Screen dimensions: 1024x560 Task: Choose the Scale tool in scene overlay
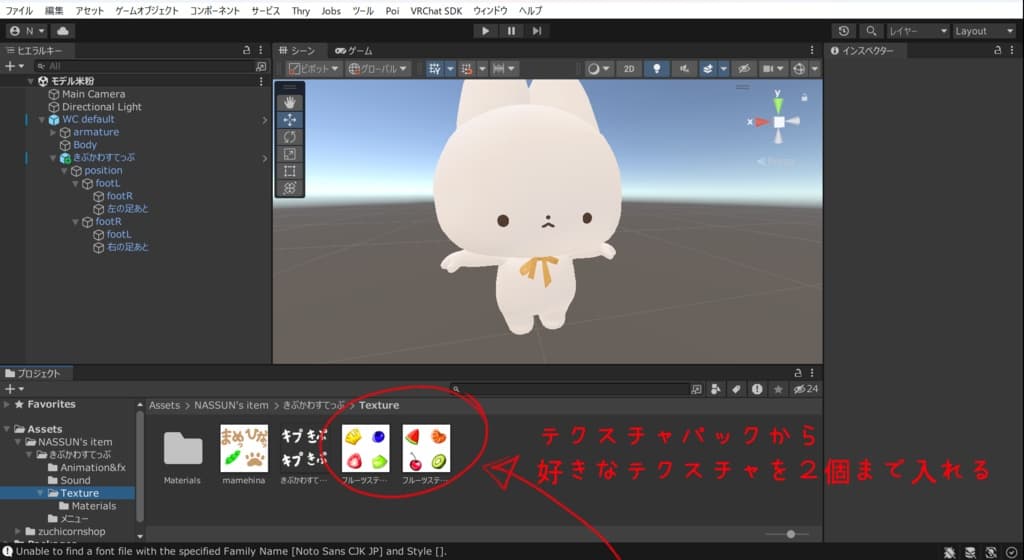tap(290, 153)
